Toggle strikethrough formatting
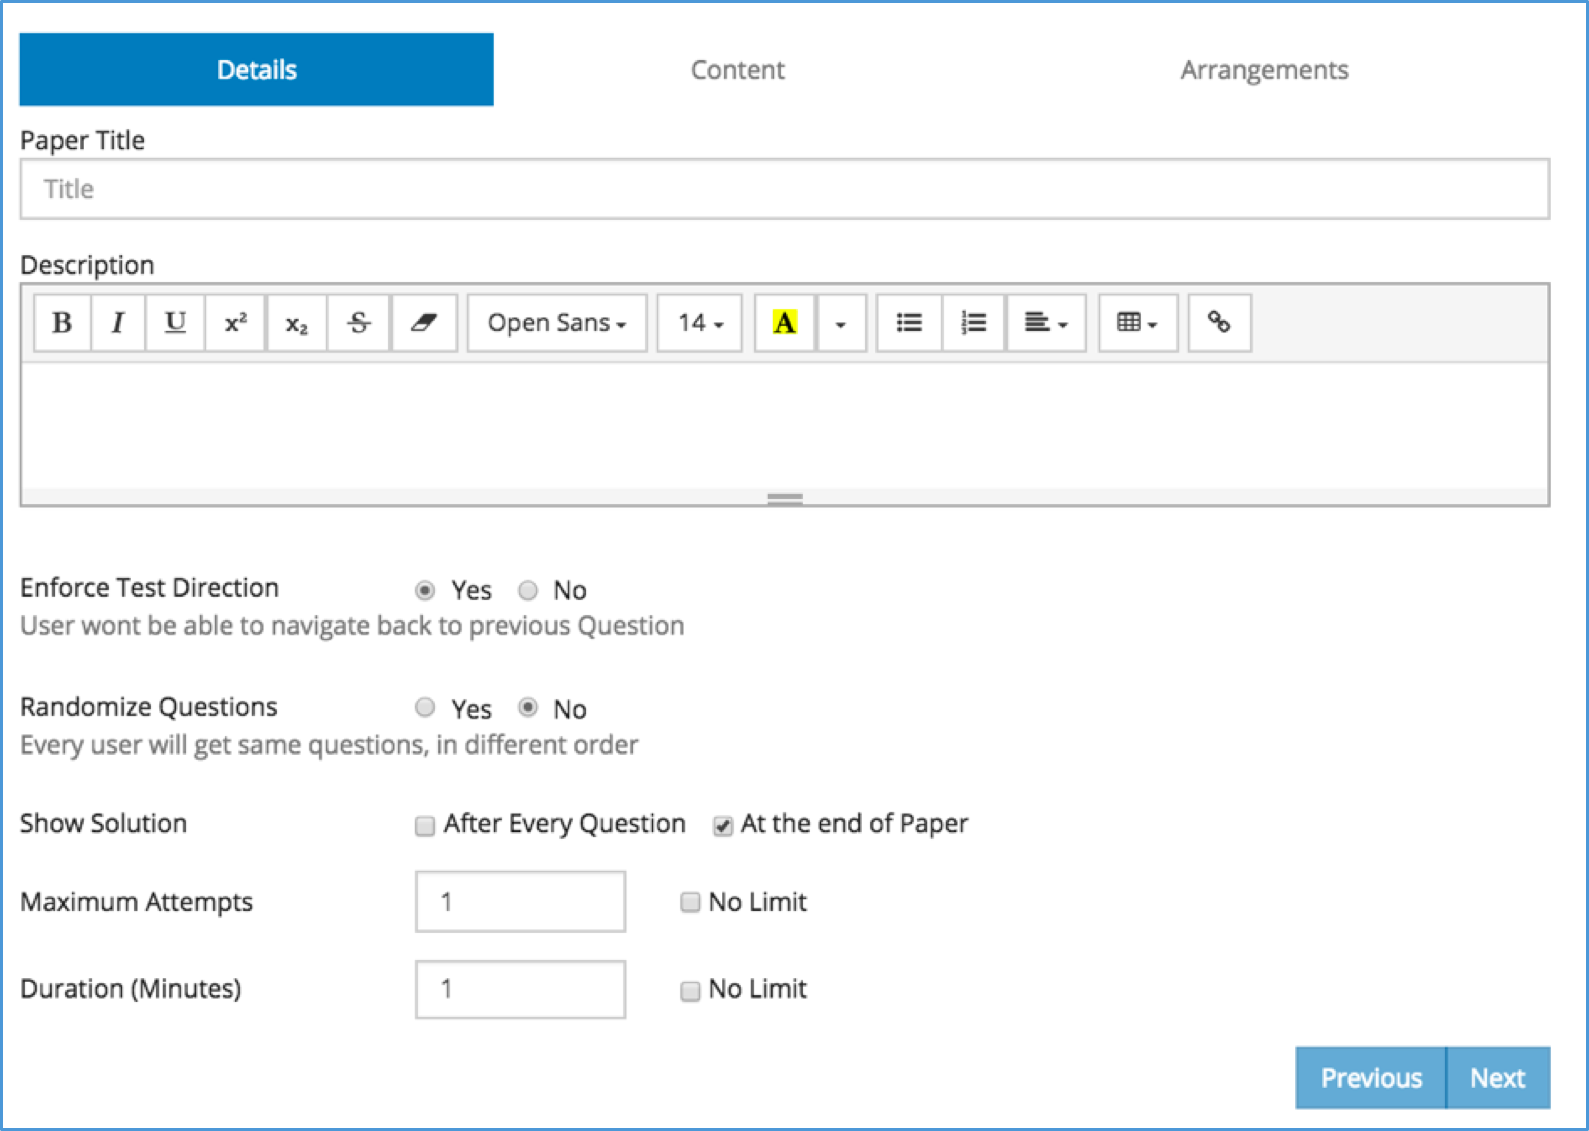1589x1131 pixels. [x=359, y=323]
